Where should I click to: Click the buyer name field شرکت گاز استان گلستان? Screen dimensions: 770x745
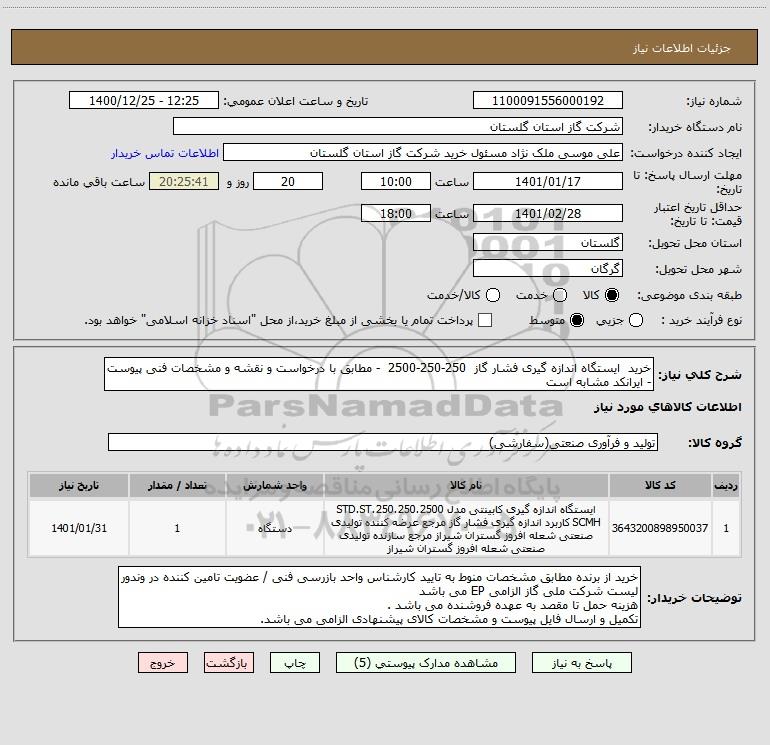(398, 126)
